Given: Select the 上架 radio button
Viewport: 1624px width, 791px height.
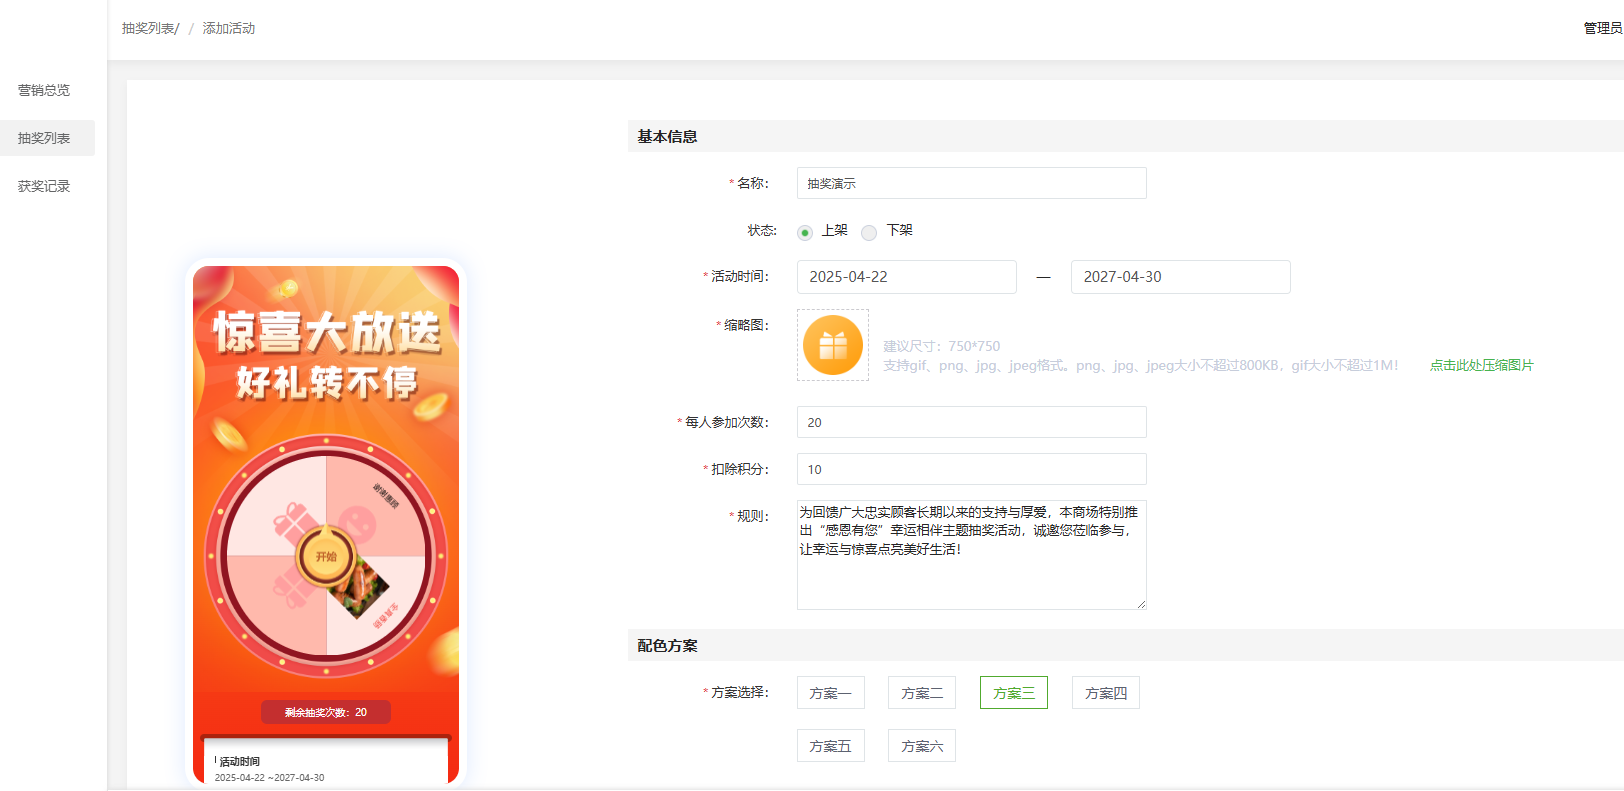Looking at the screenshot, I should [805, 232].
